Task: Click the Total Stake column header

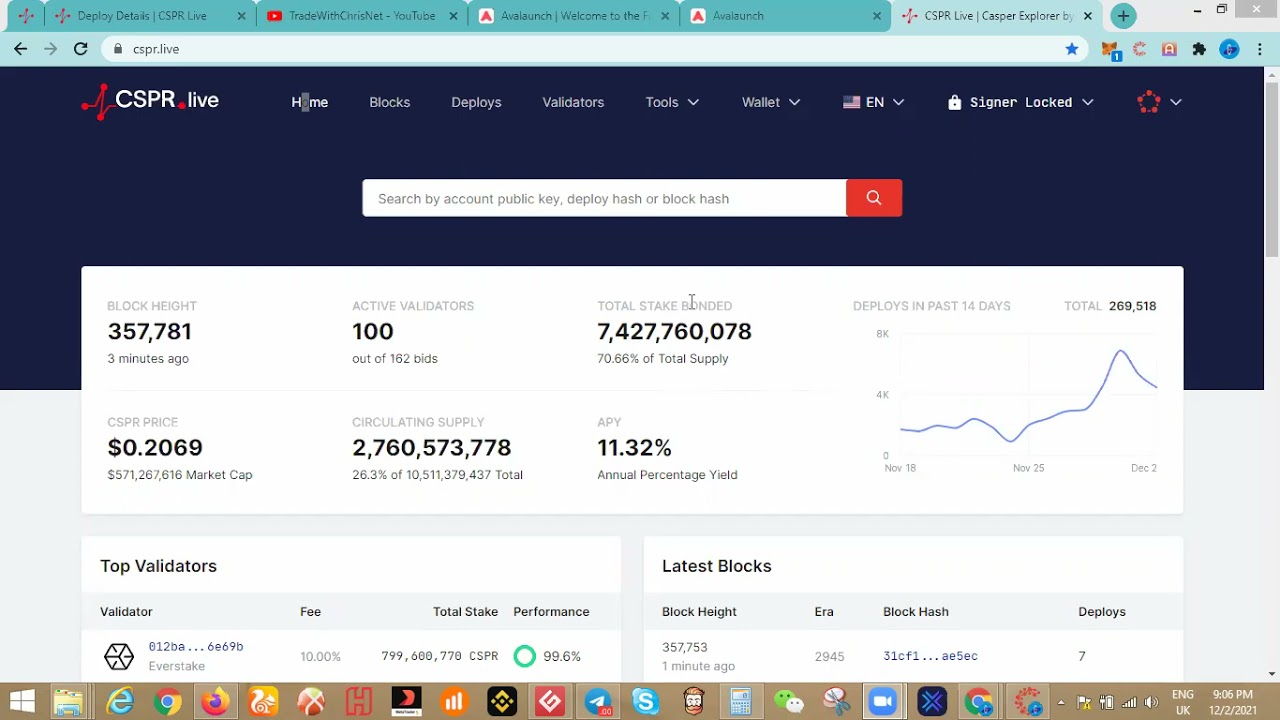Action: point(465,611)
